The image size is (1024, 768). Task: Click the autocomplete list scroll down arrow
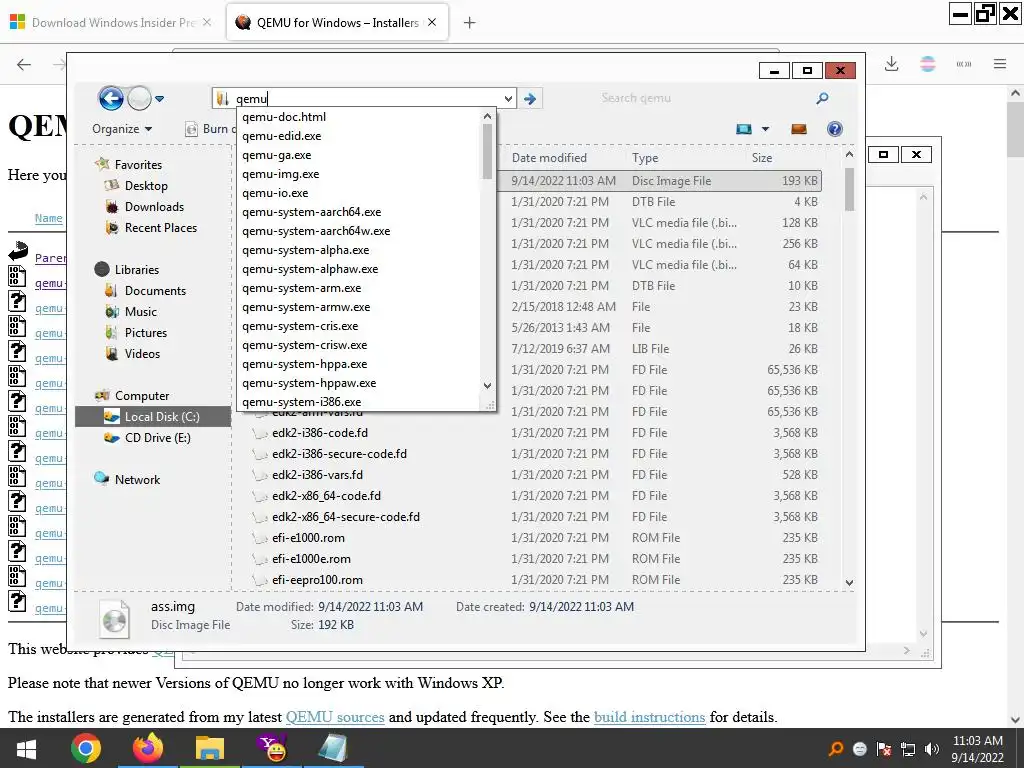pos(487,386)
